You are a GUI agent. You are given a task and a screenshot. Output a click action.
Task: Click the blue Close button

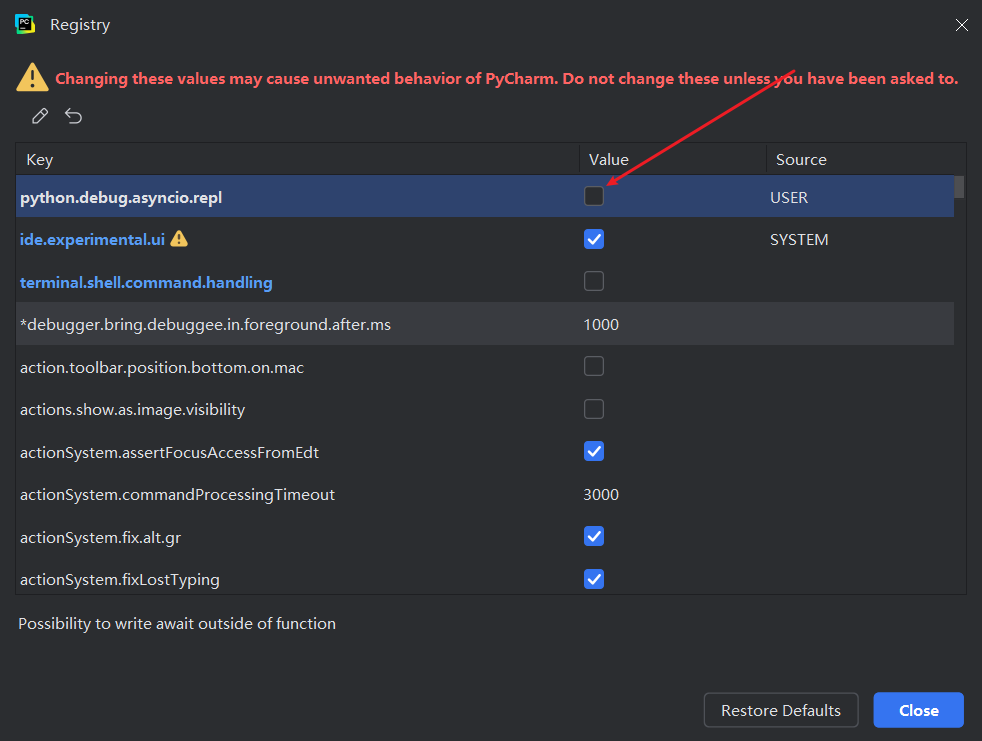(x=918, y=710)
